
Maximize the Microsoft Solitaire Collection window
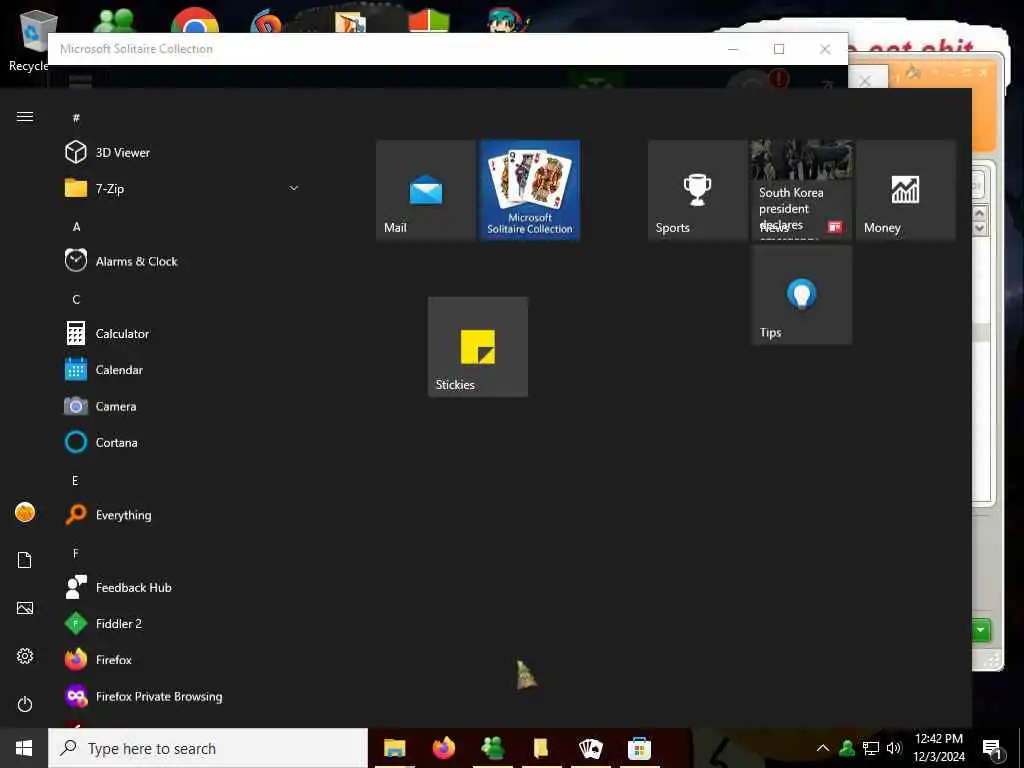pos(778,49)
